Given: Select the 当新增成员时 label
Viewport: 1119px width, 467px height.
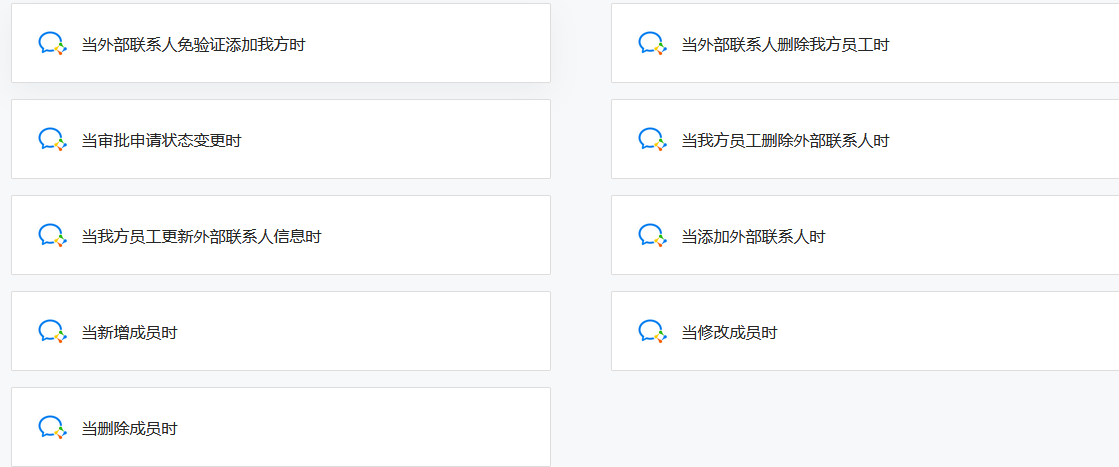Looking at the screenshot, I should click(129, 333).
